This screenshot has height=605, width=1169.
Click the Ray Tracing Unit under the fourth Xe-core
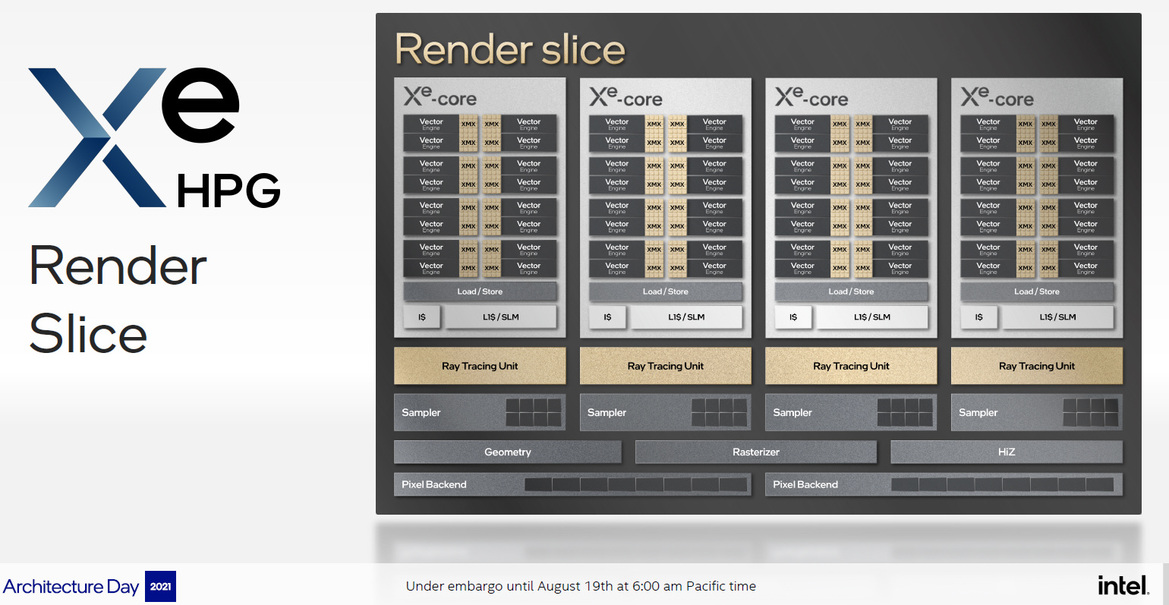click(x=1037, y=366)
